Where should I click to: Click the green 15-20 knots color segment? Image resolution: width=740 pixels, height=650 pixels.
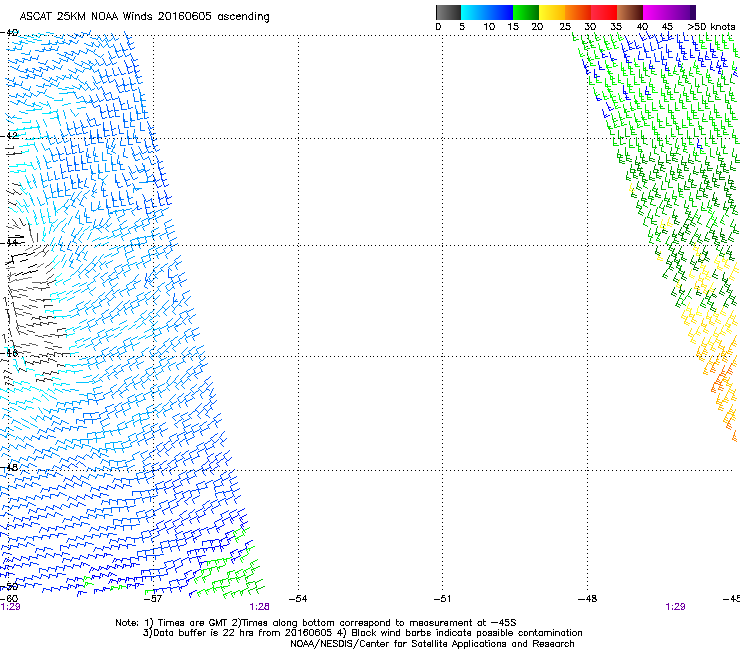(526, 12)
